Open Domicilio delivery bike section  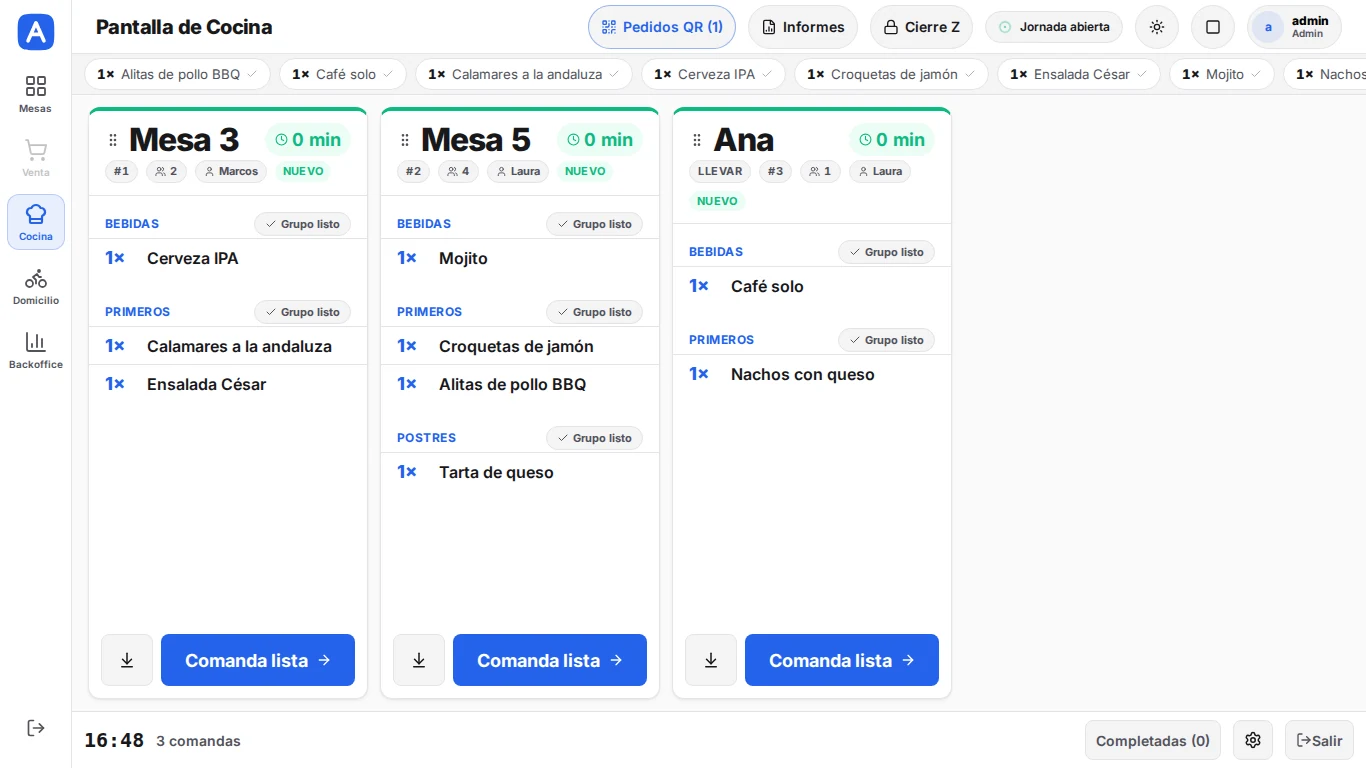coord(36,286)
